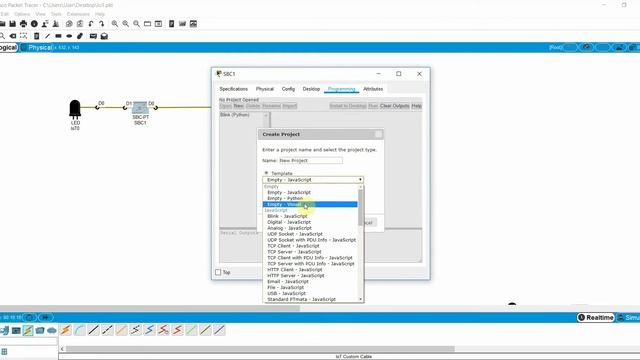Viewport: 640px width, 360px height.
Task: Click the Print toolbar icon
Action: pyautogui.click(x=23, y=24)
